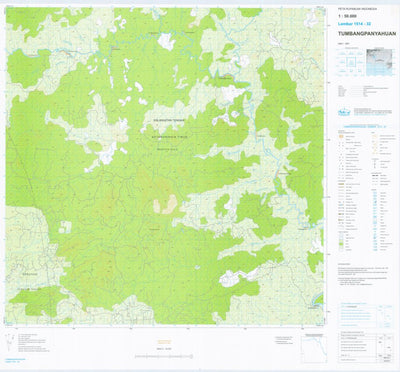Click the blue publisher logo emblem
The height and width of the screenshot is (372, 400).
click(x=345, y=112)
